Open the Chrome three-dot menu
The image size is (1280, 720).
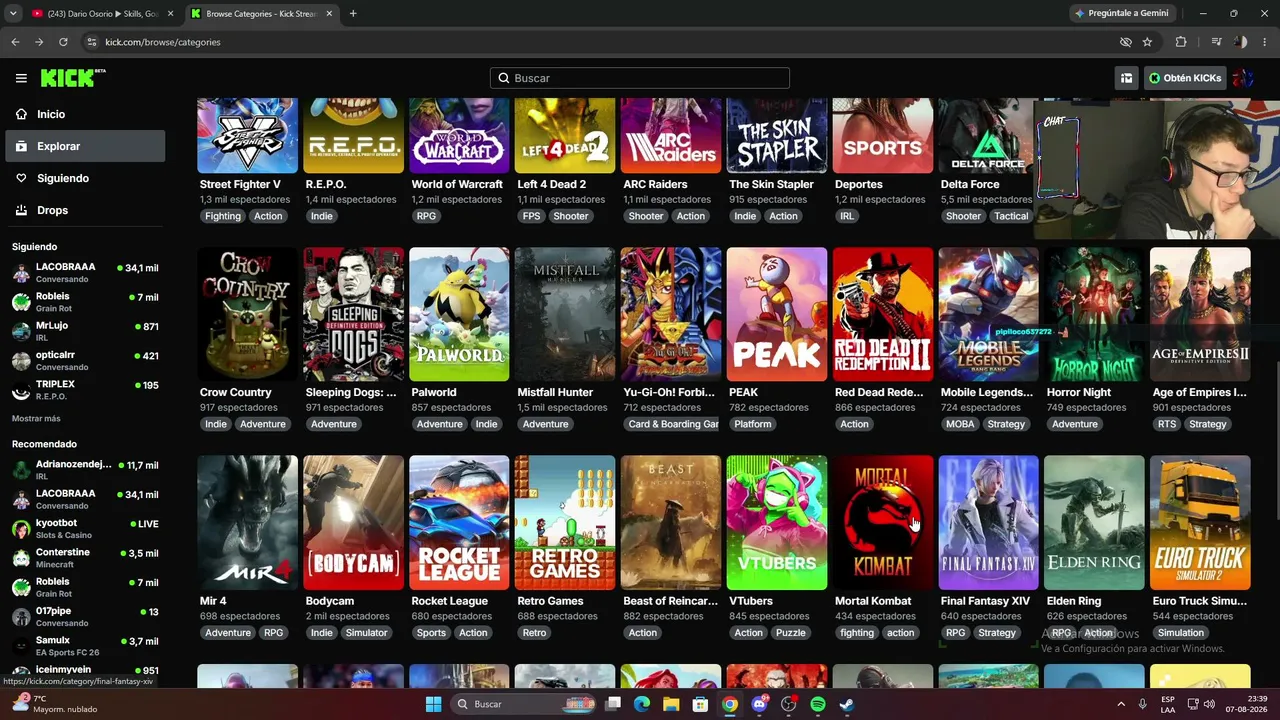coord(1265,42)
